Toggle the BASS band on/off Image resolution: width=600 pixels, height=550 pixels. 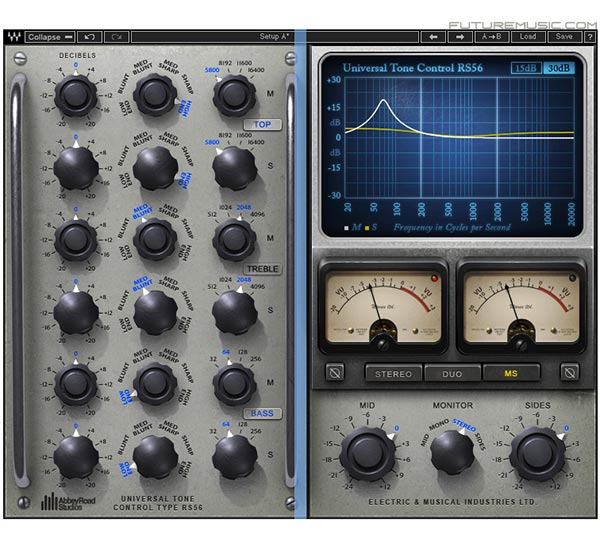click(x=262, y=413)
